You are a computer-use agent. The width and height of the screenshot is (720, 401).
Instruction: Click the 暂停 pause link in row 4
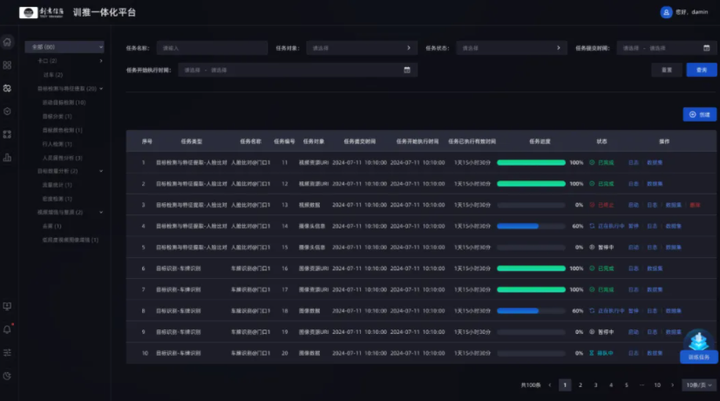pyautogui.click(x=633, y=226)
